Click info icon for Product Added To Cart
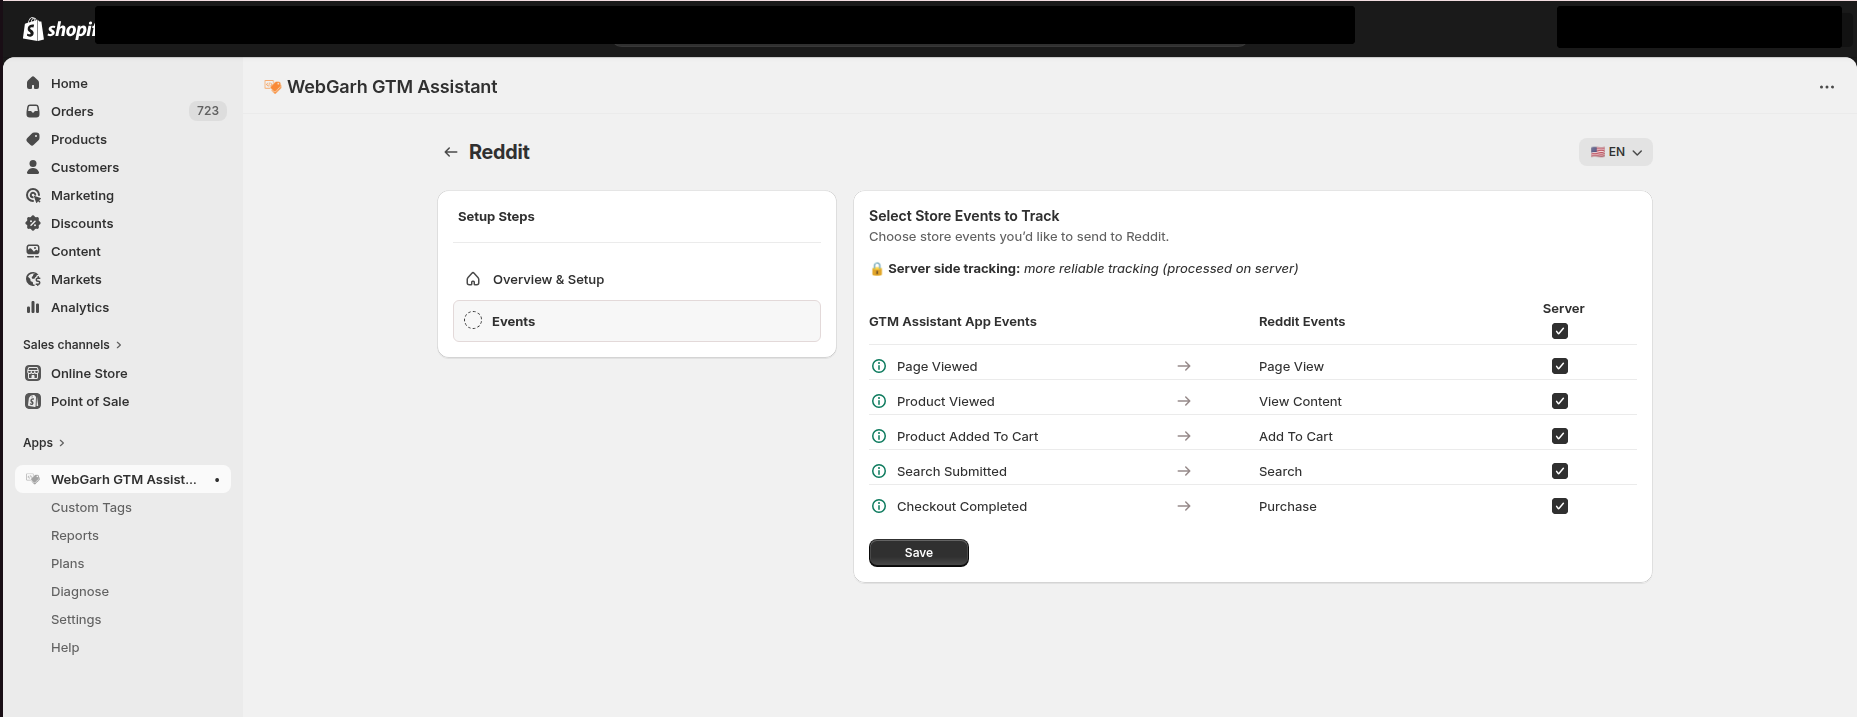 879,436
